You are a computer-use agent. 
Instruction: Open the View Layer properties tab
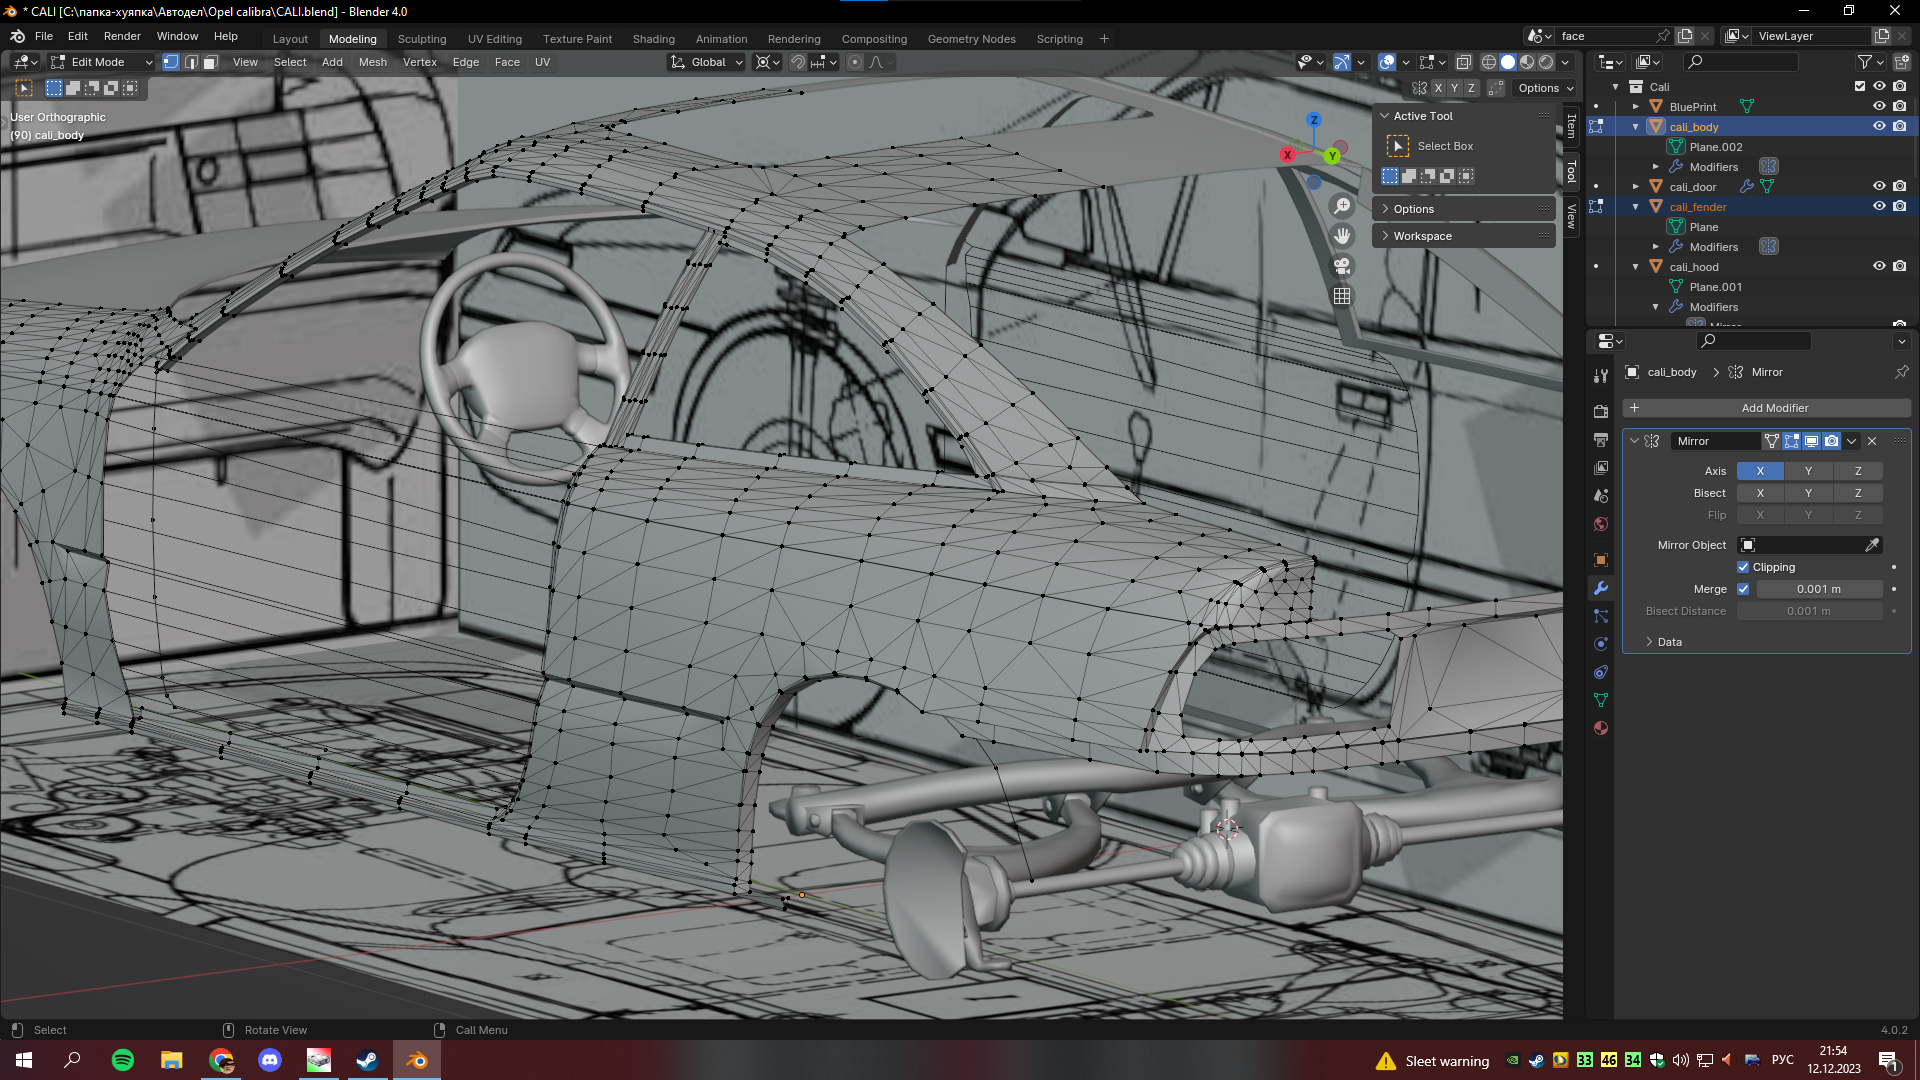[x=1601, y=467]
